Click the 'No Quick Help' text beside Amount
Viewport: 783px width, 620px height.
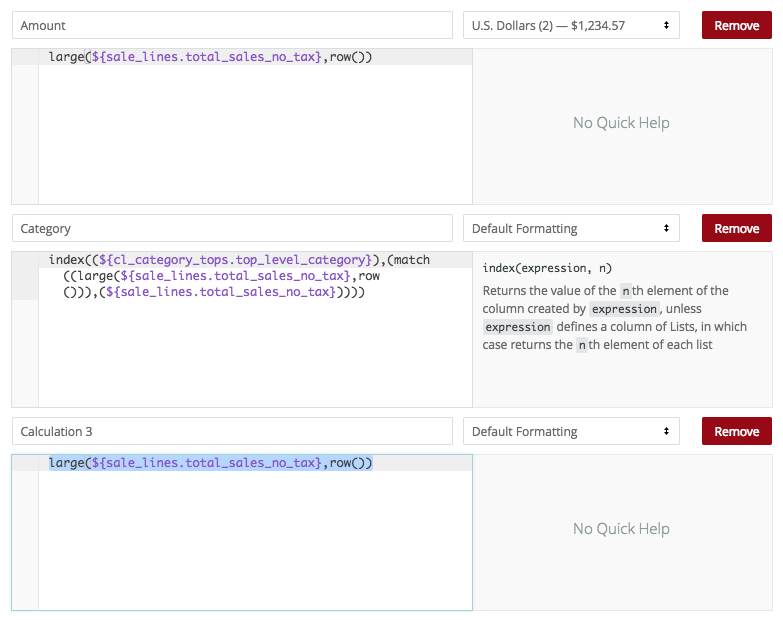pos(621,123)
